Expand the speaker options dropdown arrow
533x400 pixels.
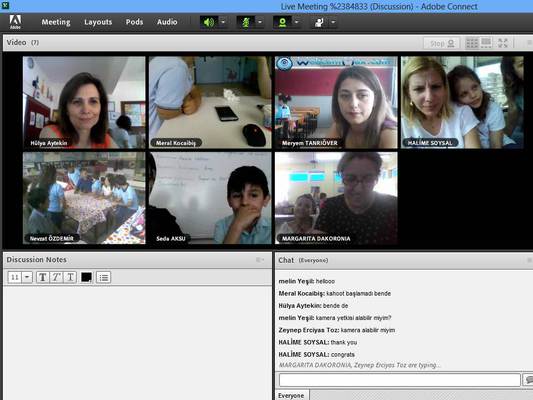click(x=223, y=22)
